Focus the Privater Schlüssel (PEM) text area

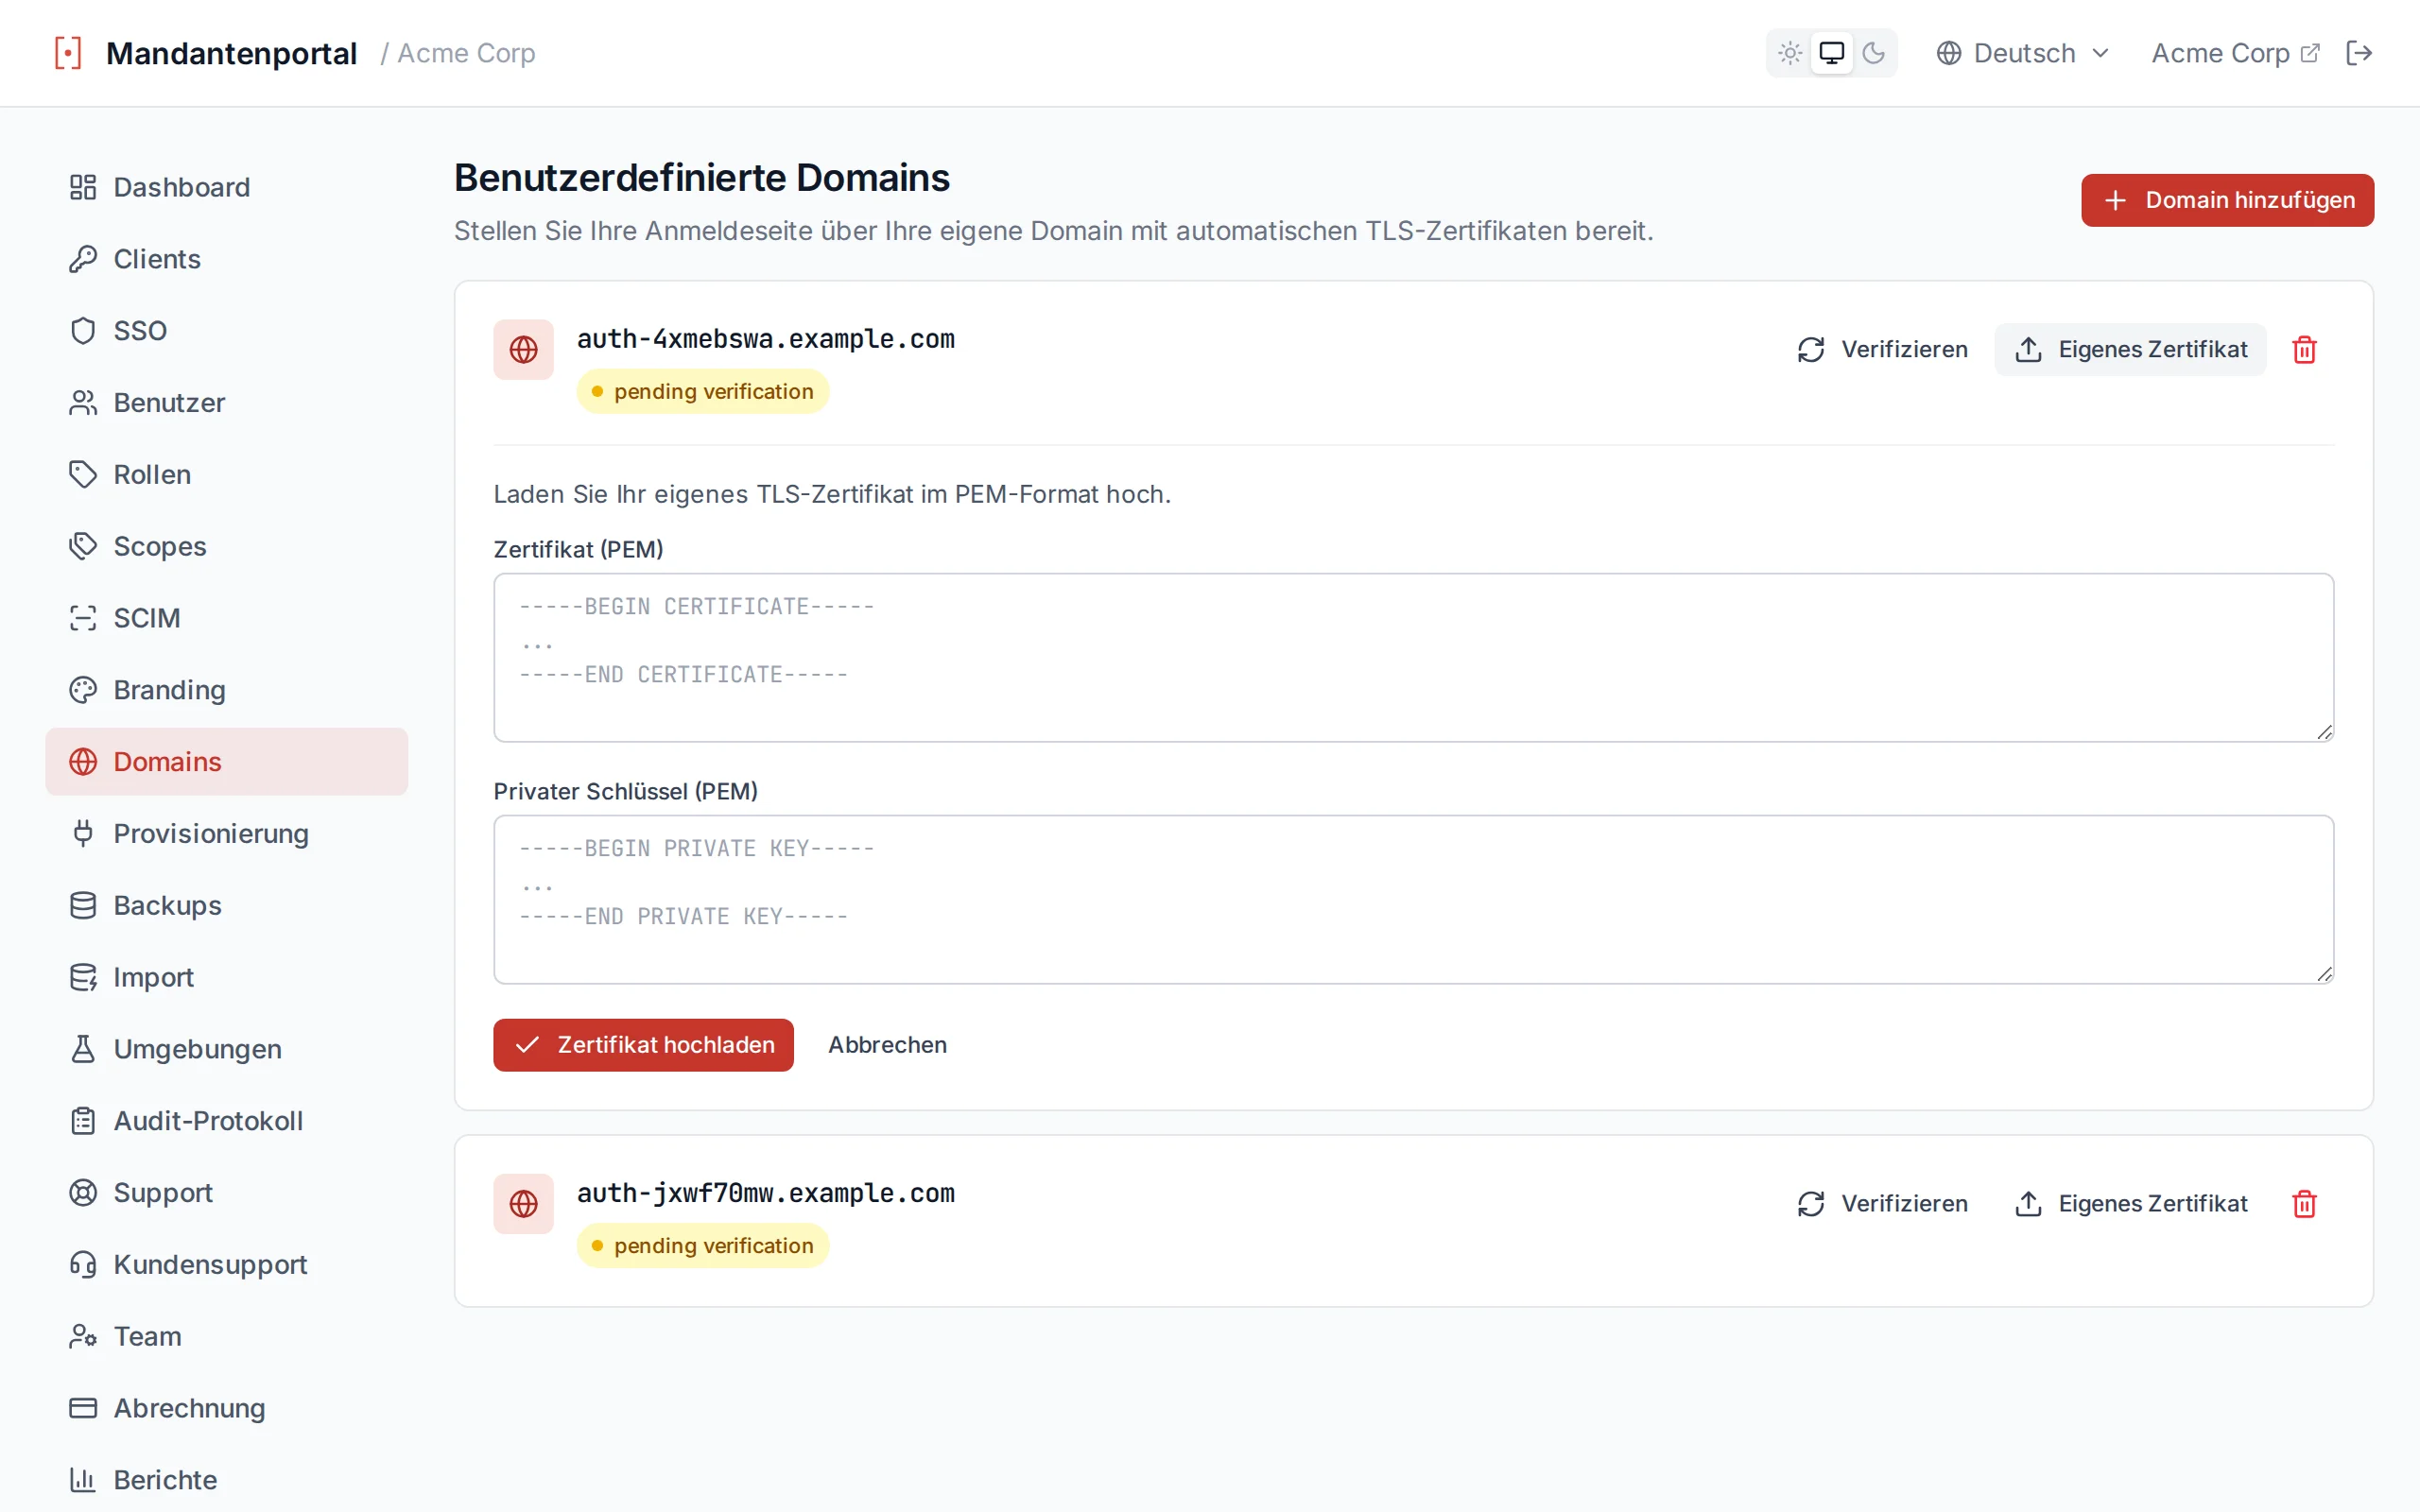1414,899
